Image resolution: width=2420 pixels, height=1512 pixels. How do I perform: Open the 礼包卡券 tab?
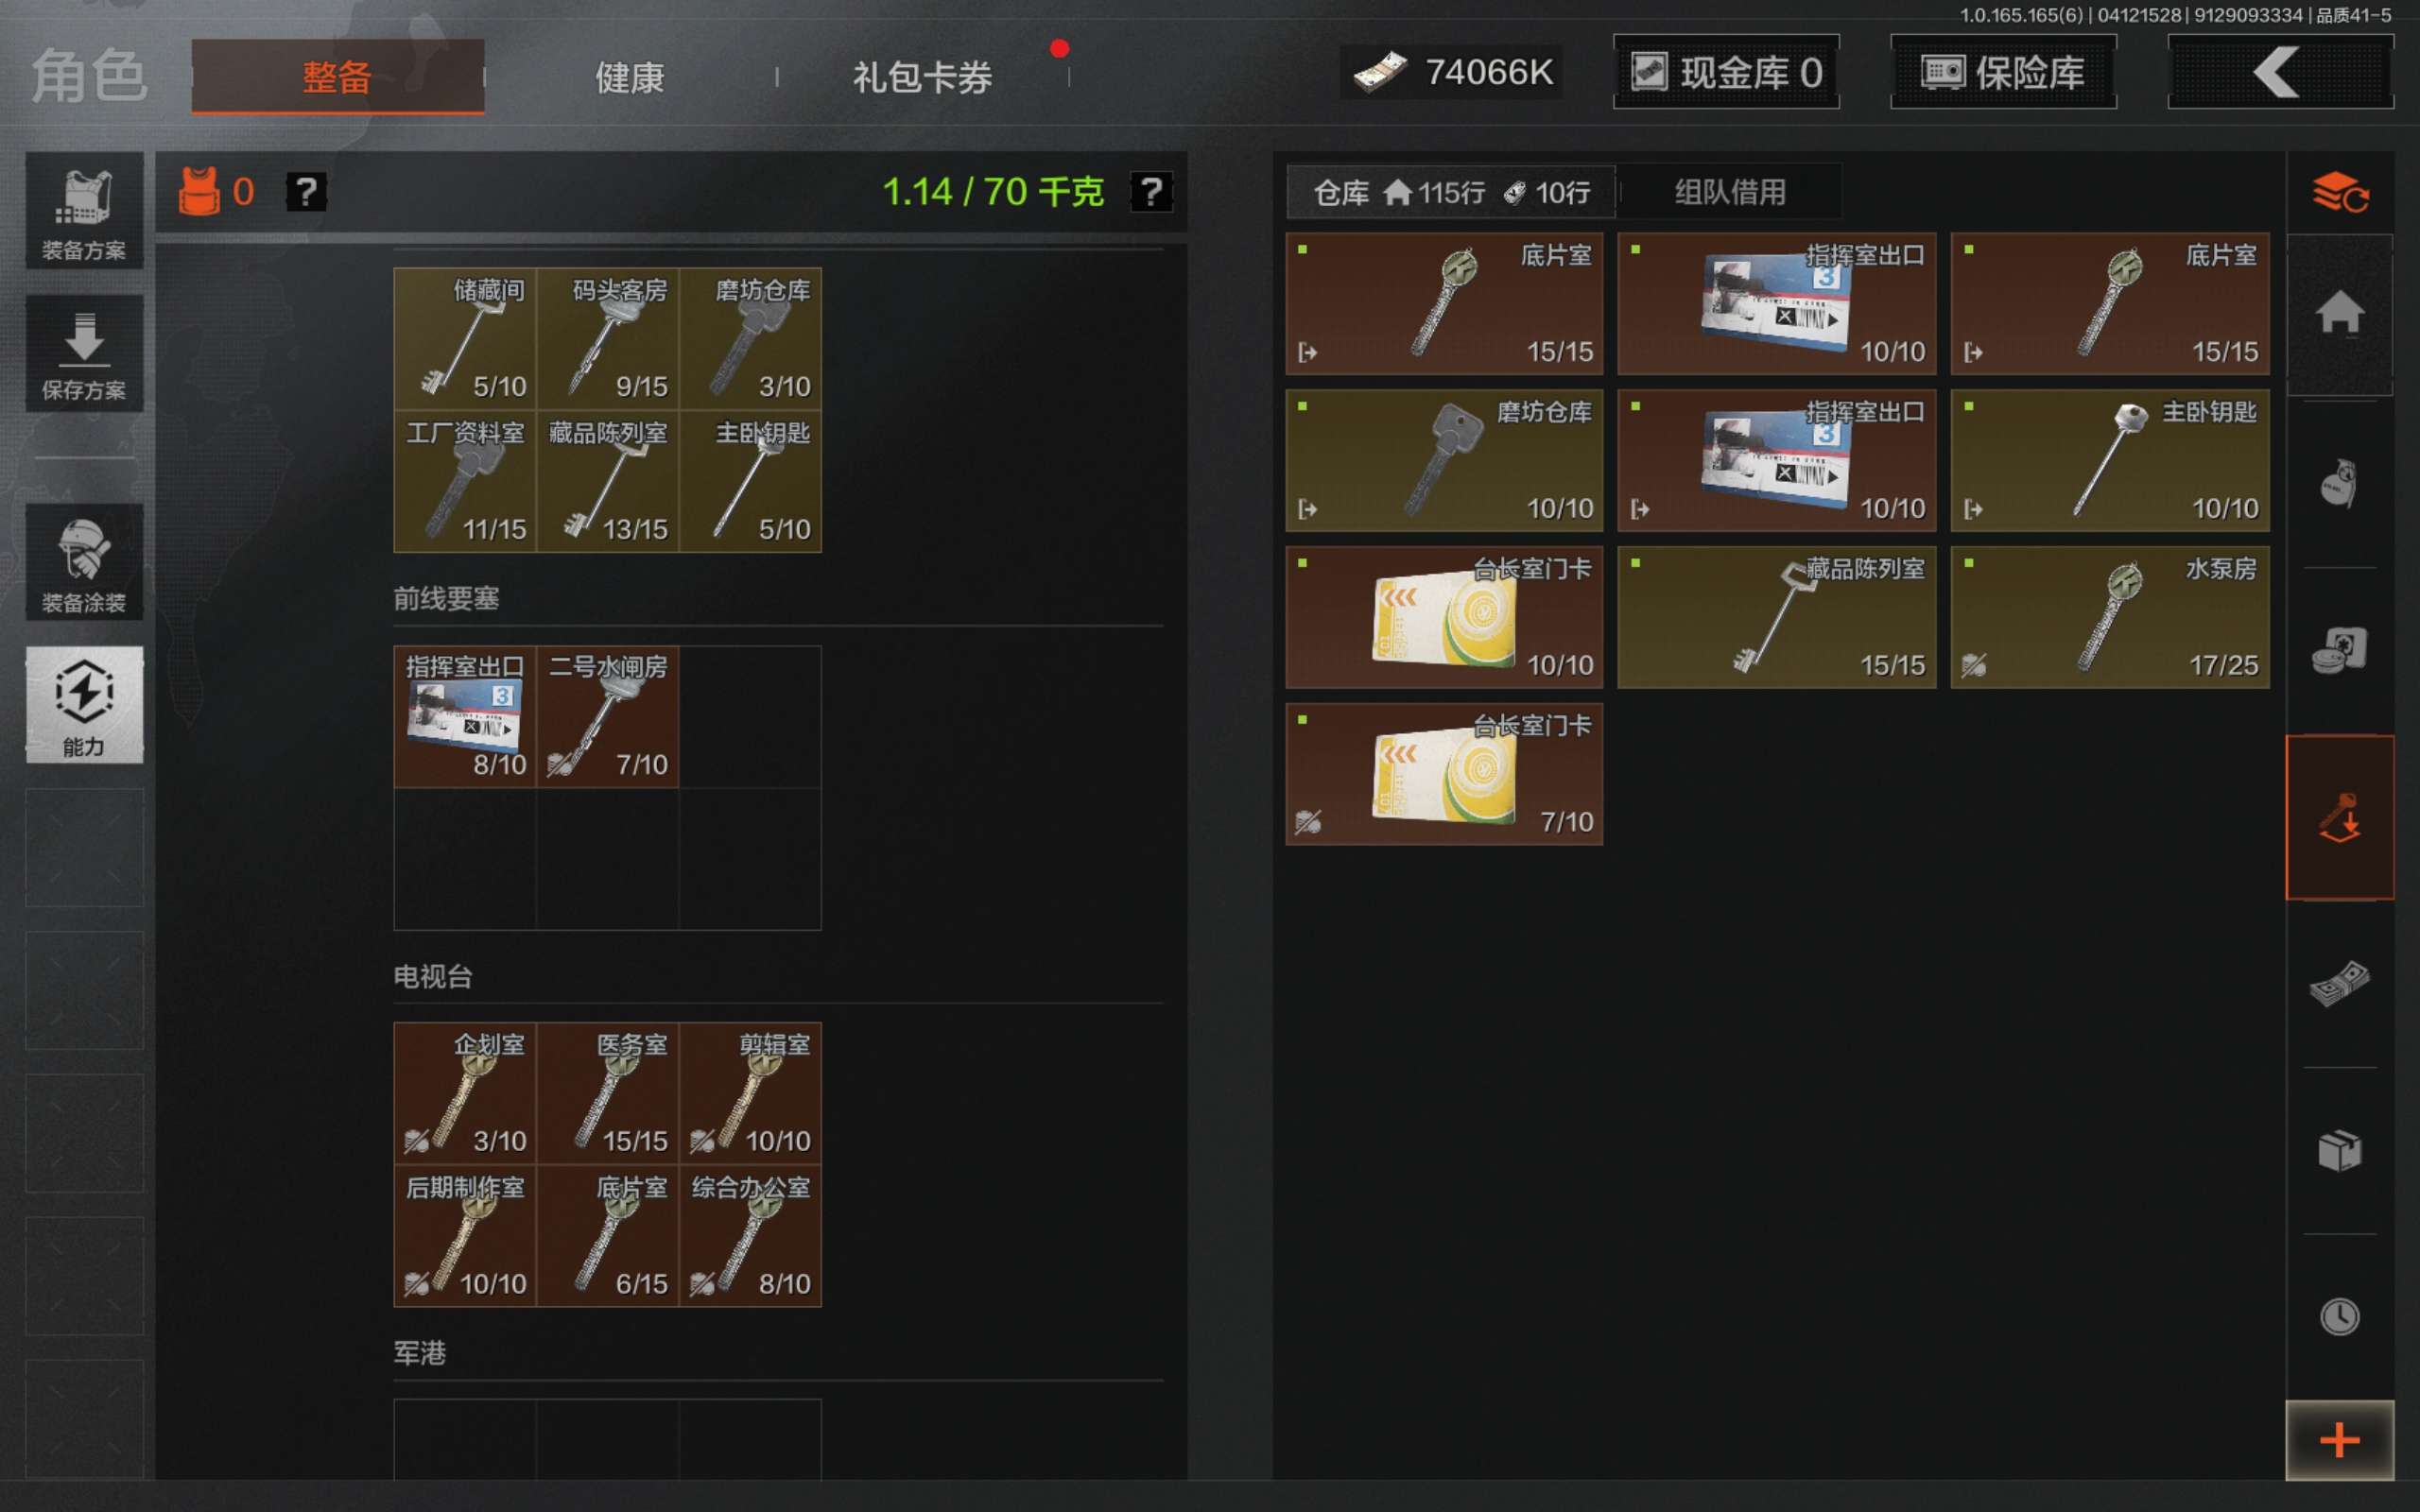coord(922,77)
